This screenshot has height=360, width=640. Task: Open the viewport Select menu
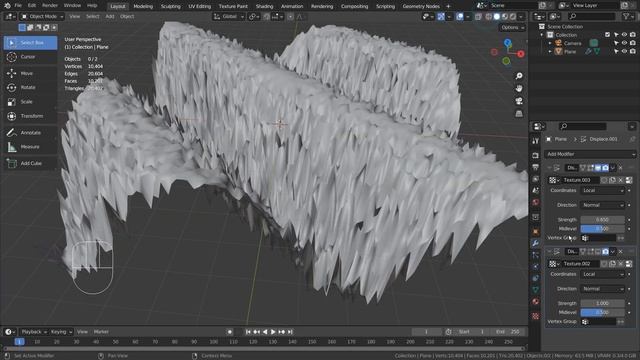click(x=93, y=17)
